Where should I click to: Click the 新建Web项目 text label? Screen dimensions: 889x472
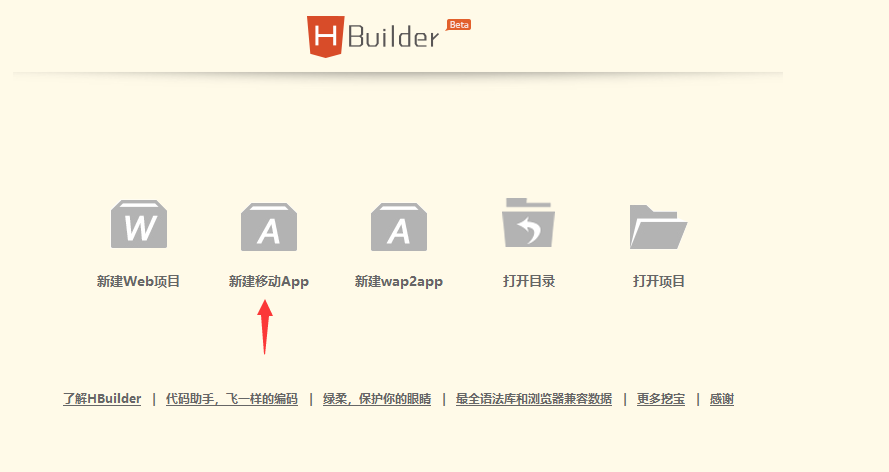pyautogui.click(x=139, y=282)
